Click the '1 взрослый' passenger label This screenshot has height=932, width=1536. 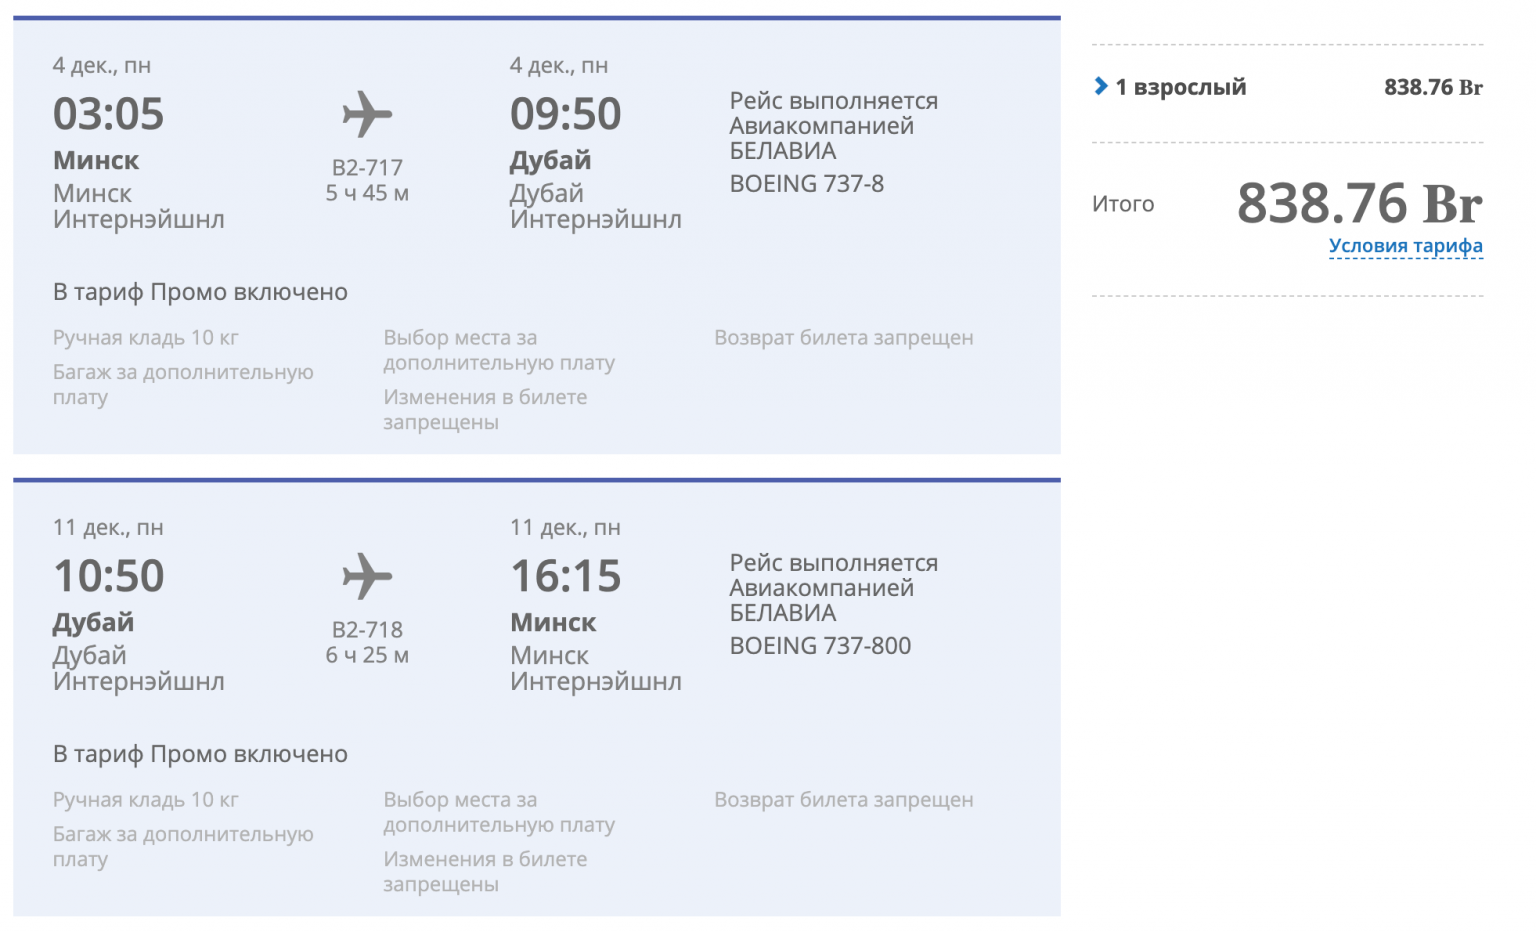click(1180, 87)
